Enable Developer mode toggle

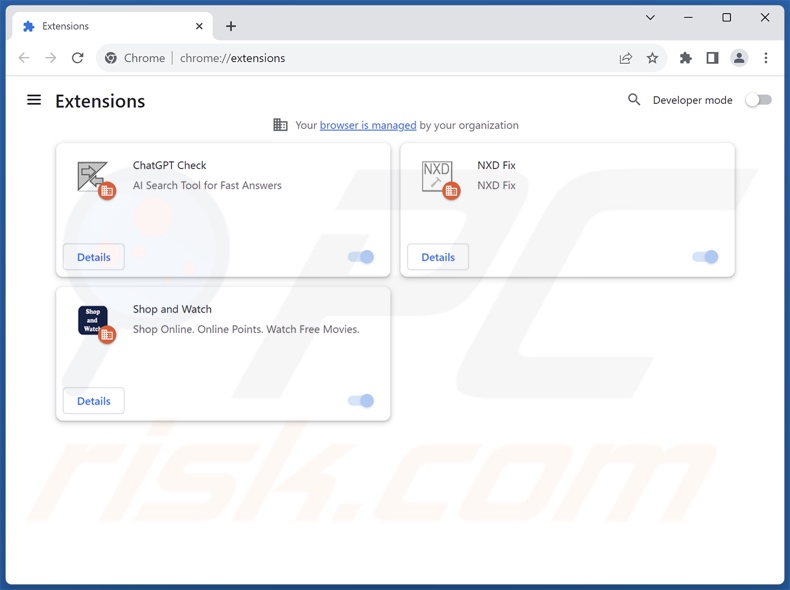click(758, 100)
